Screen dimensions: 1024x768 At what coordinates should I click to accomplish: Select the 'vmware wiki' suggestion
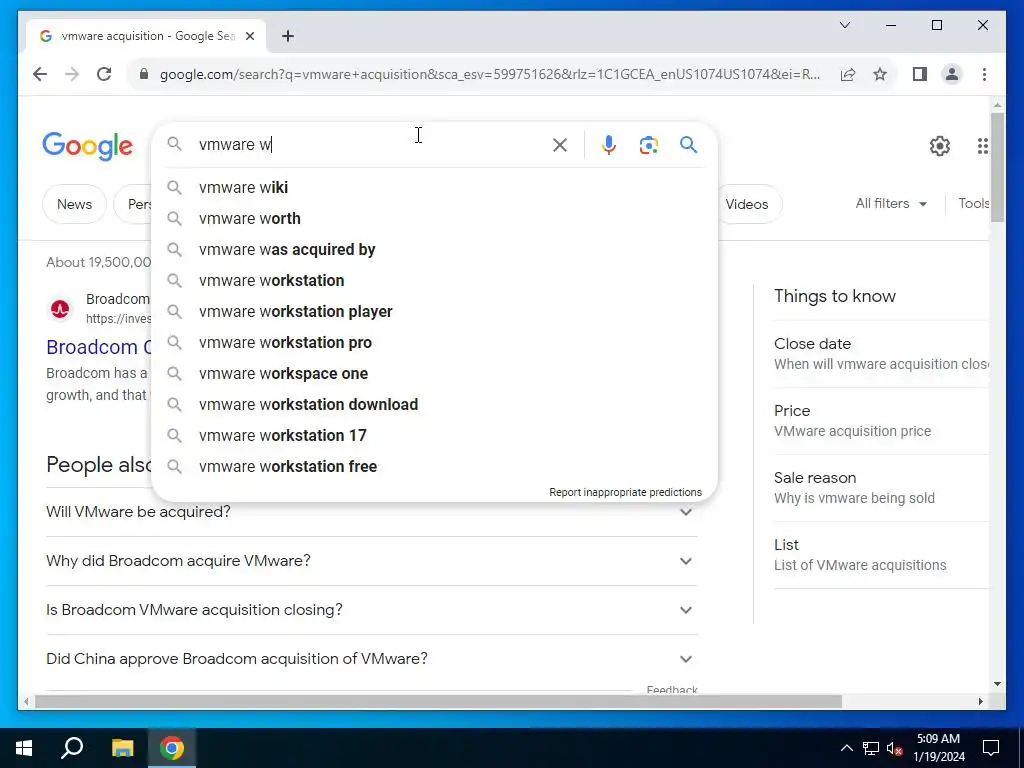click(x=434, y=187)
